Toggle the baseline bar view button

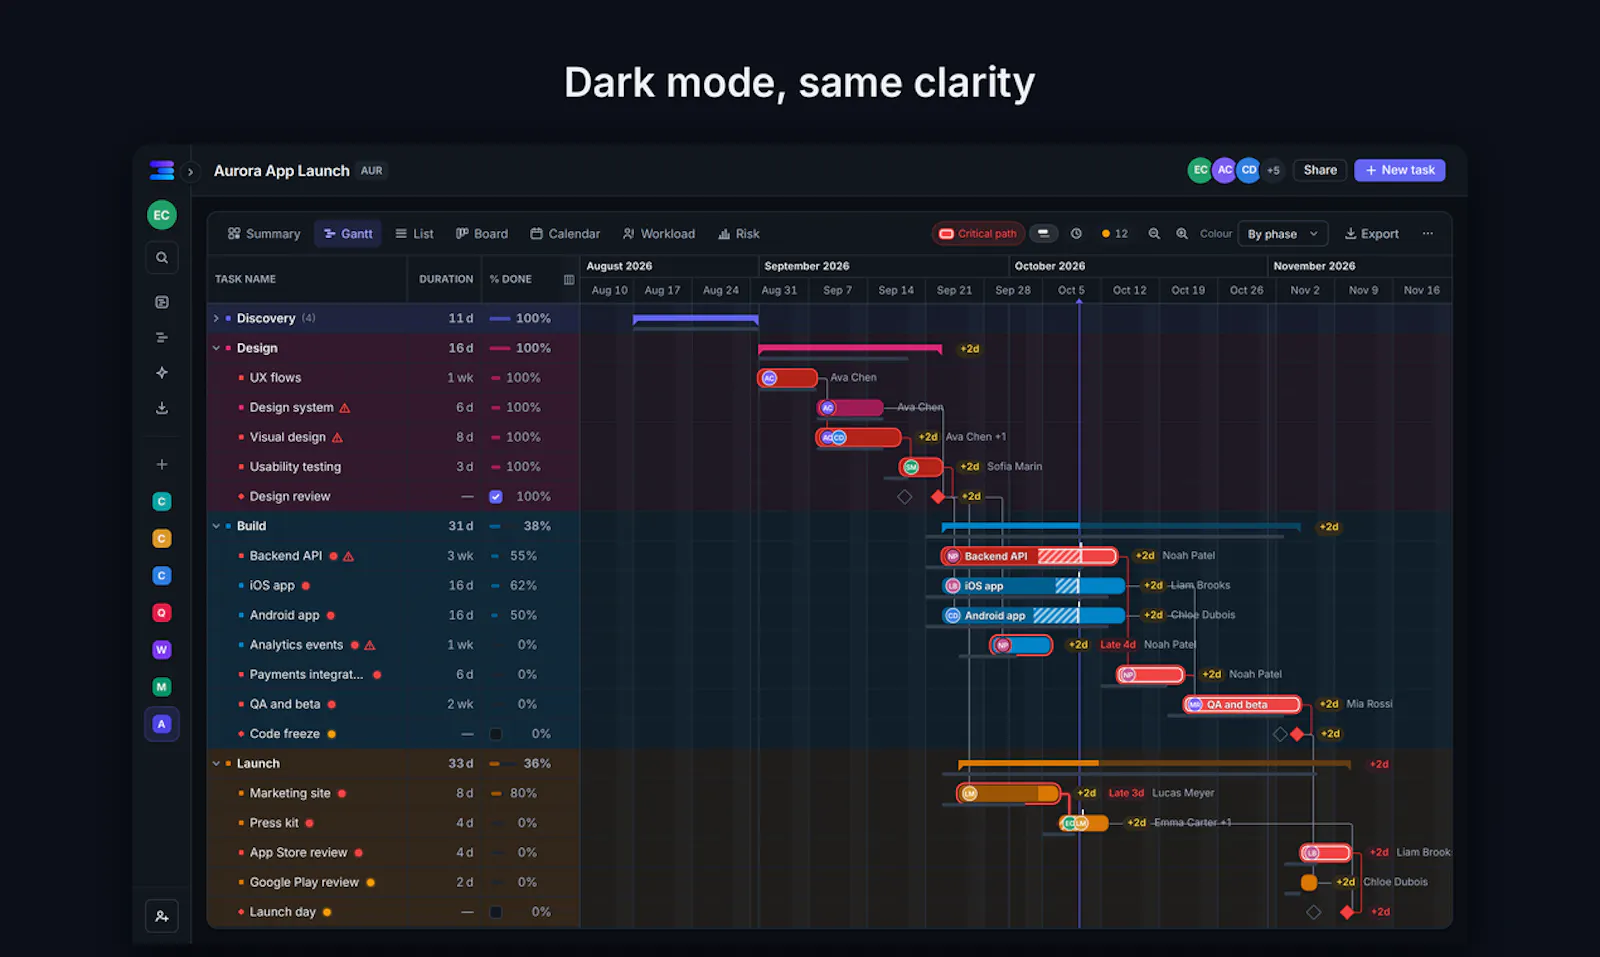[x=1043, y=234]
